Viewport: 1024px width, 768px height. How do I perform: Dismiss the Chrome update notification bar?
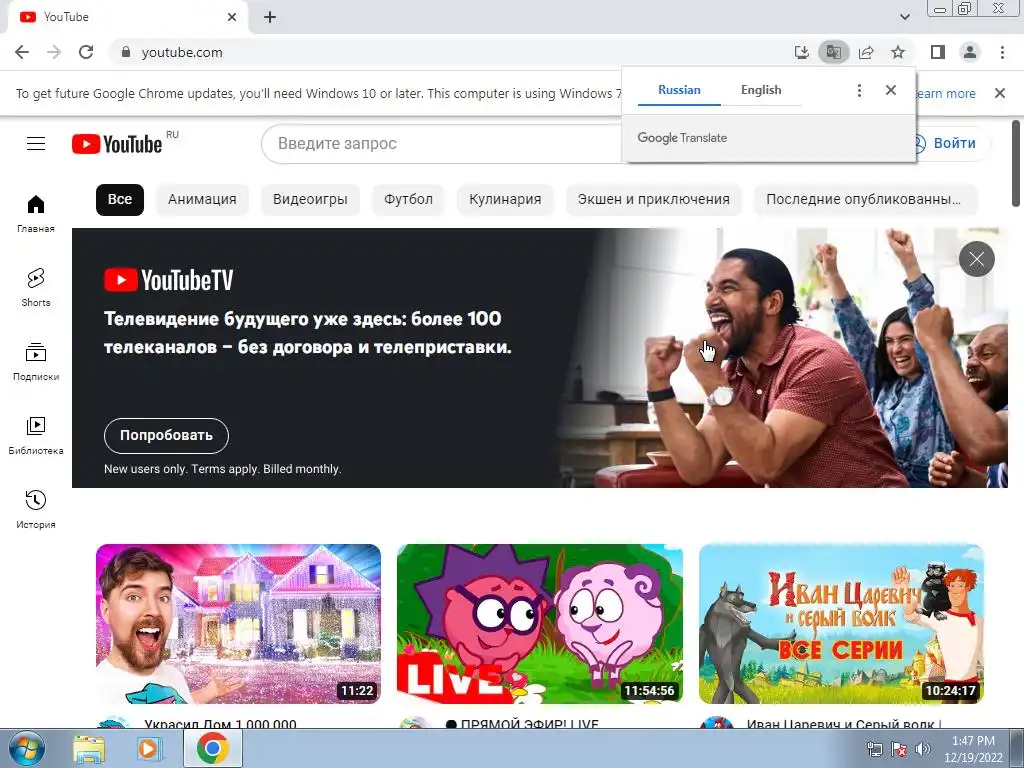coord(1000,93)
